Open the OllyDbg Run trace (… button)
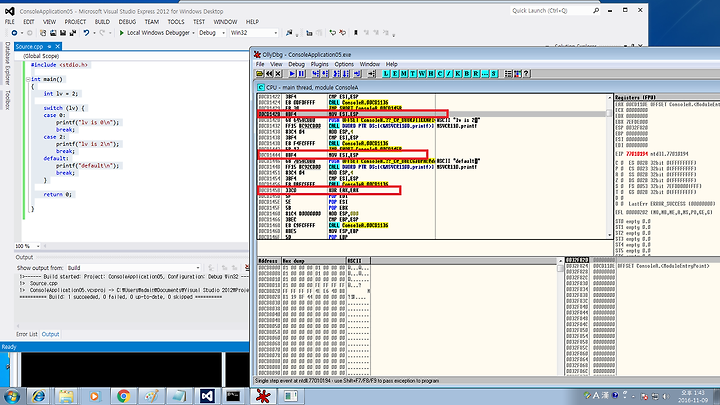Image resolution: width=720 pixels, height=405 pixels. pyautogui.click(x=485, y=73)
